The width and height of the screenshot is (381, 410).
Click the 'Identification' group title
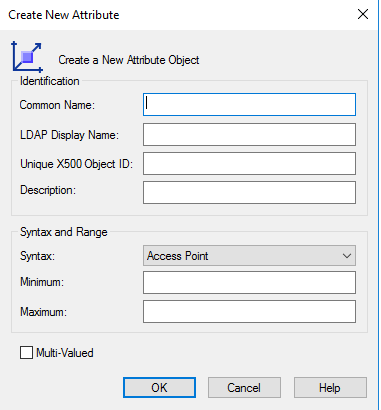tap(50, 81)
